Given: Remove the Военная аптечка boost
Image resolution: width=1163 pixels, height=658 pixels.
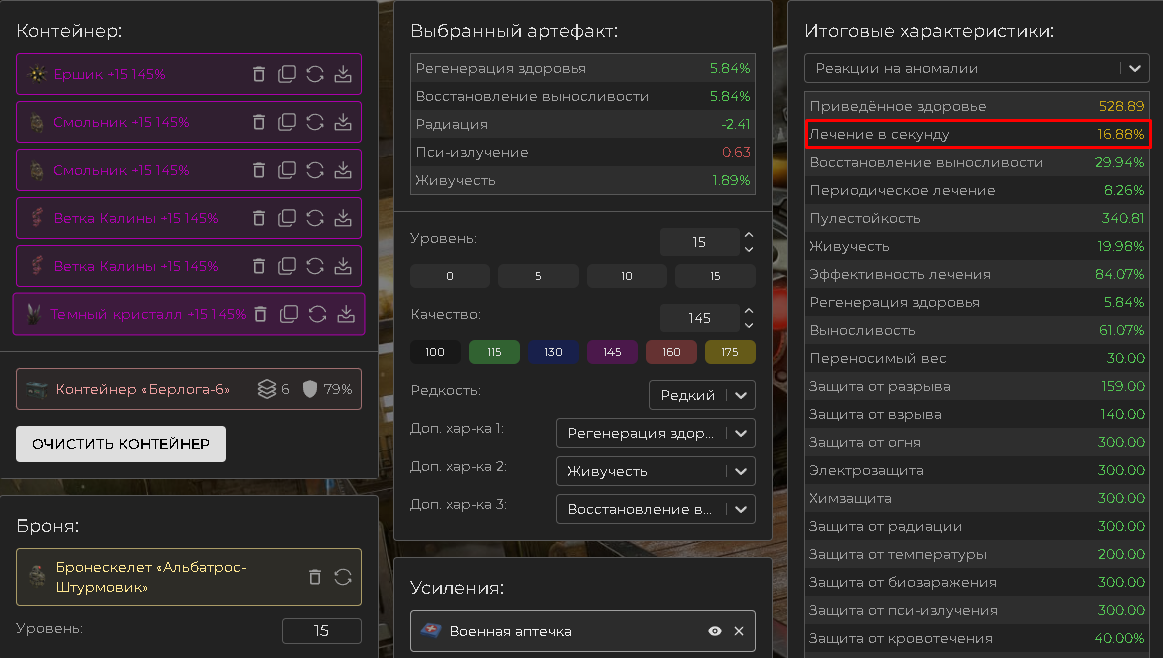Looking at the screenshot, I should click(x=739, y=631).
